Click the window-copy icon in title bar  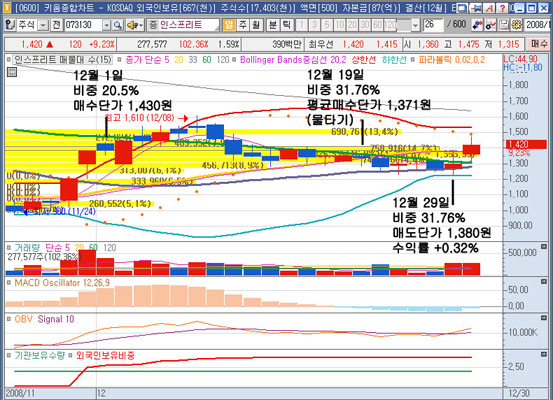pyautogui.click(x=463, y=8)
